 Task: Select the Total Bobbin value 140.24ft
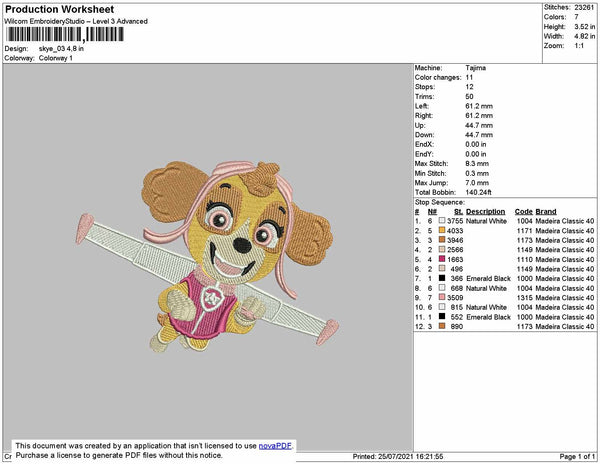[x=478, y=192]
